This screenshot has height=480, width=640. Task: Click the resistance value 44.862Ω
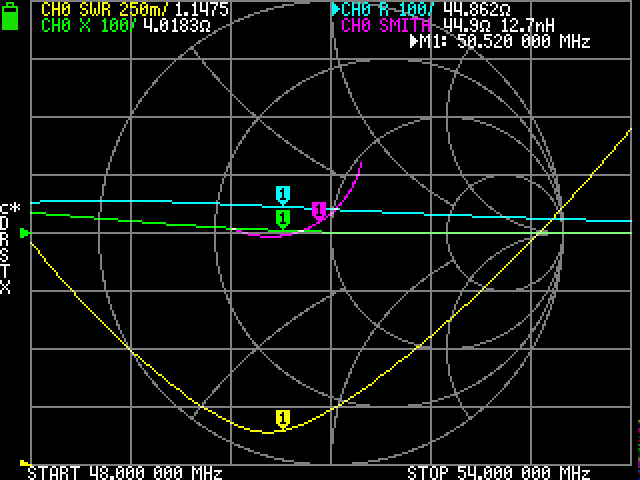point(477,9)
